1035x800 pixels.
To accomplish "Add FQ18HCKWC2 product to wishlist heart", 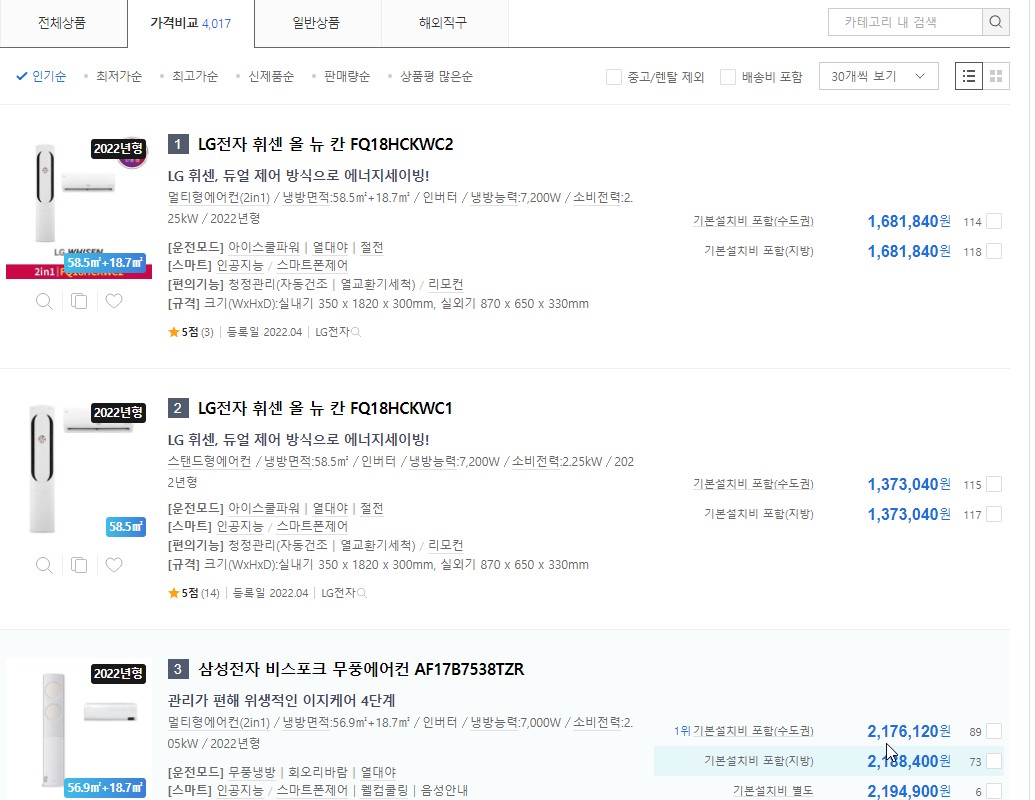I will (x=114, y=302).
